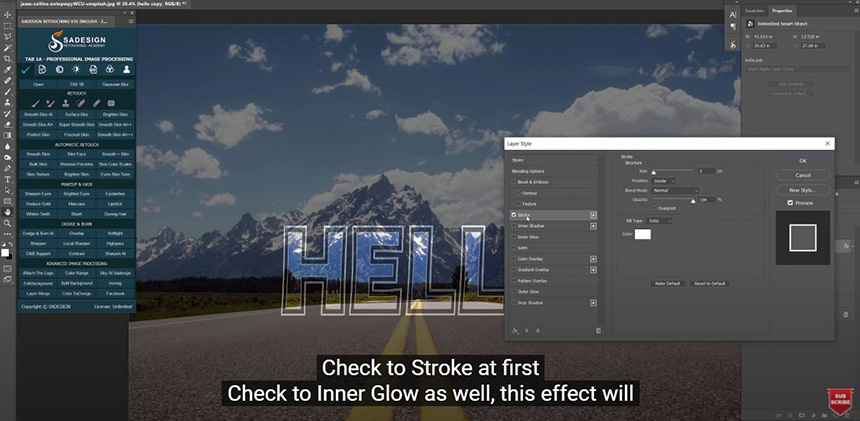Enable the Bevel & Emboss checkbox
This screenshot has height=421, width=860.
[x=514, y=182]
